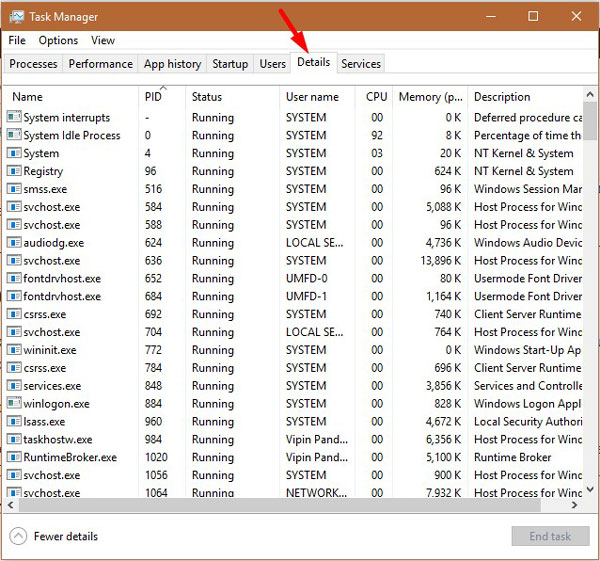
Task: Open the Options menu
Action: (58, 40)
